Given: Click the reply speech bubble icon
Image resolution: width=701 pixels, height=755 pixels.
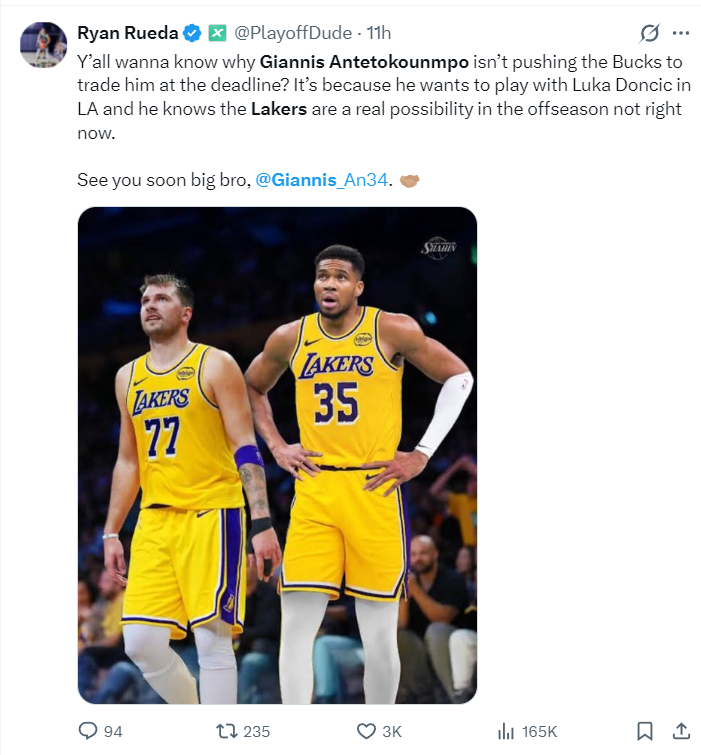Looking at the screenshot, I should pyautogui.click(x=87, y=731).
